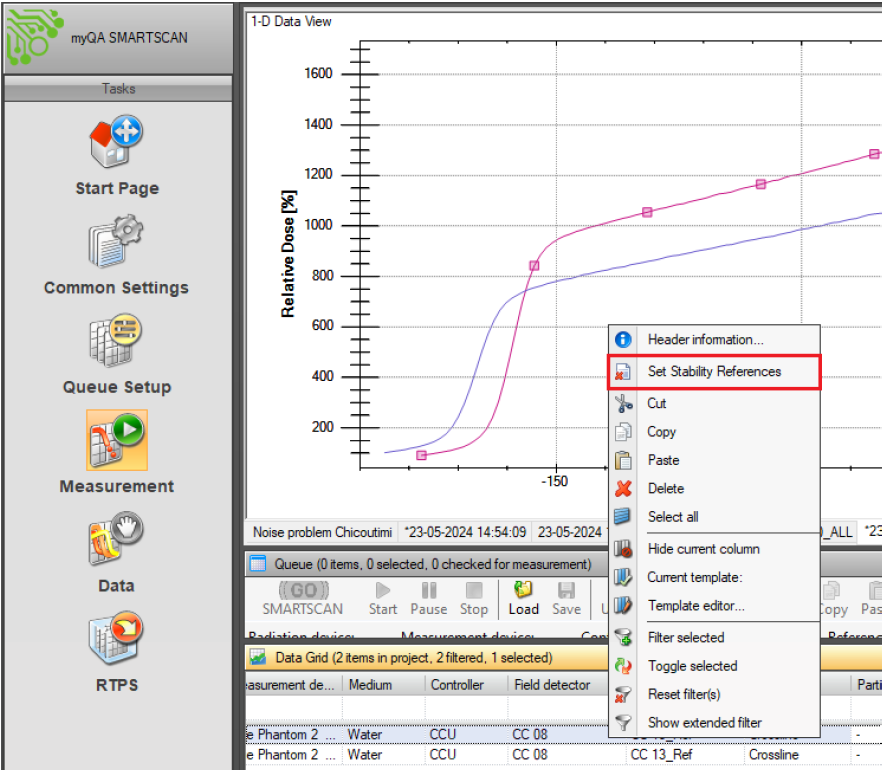This screenshot has width=883, height=770.
Task: Pause the measurement queue
Action: coord(429,598)
